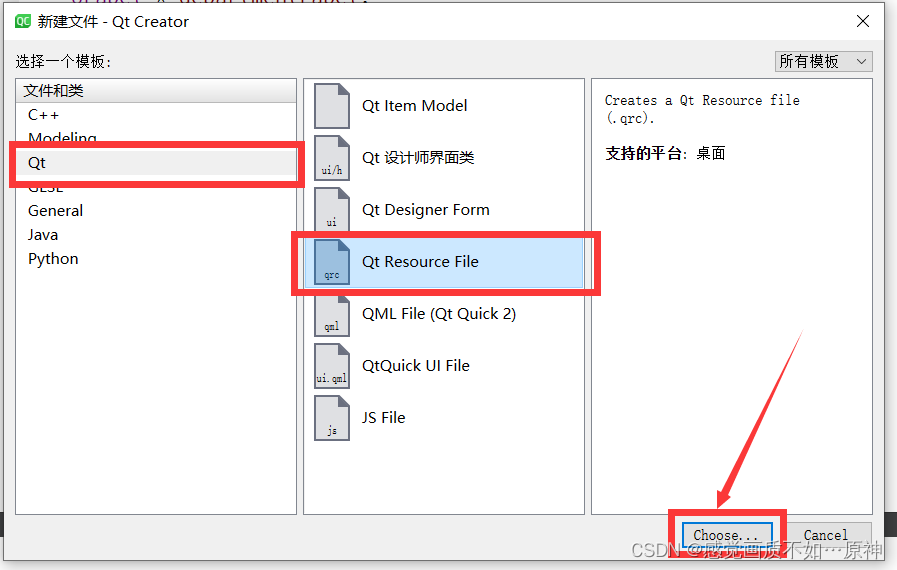
Task: Open the 所有模板 template filter dropdown
Action: pyautogui.click(x=823, y=61)
